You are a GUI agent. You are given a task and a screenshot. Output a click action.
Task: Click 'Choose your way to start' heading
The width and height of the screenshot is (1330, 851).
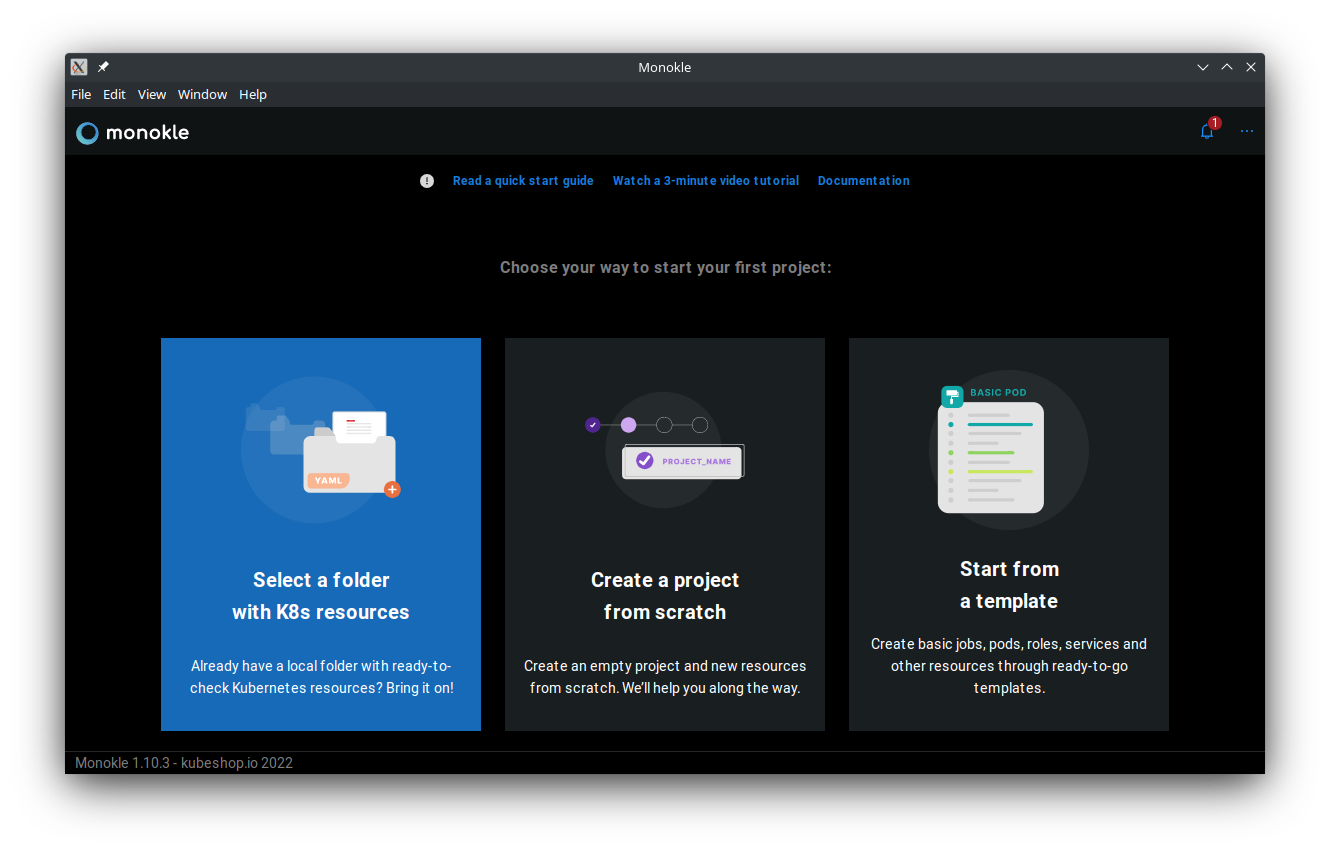pos(666,267)
